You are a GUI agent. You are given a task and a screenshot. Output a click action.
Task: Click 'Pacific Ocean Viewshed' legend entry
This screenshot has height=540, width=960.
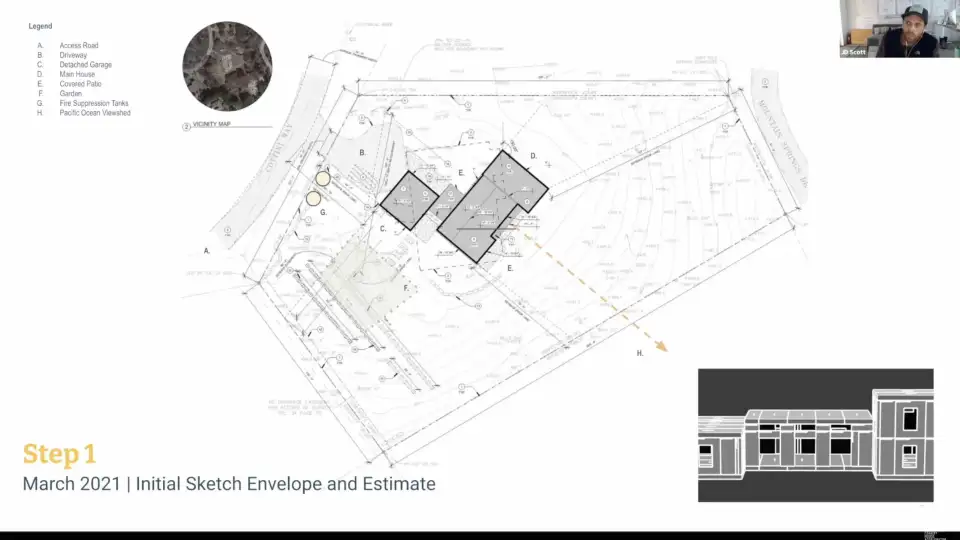point(95,113)
